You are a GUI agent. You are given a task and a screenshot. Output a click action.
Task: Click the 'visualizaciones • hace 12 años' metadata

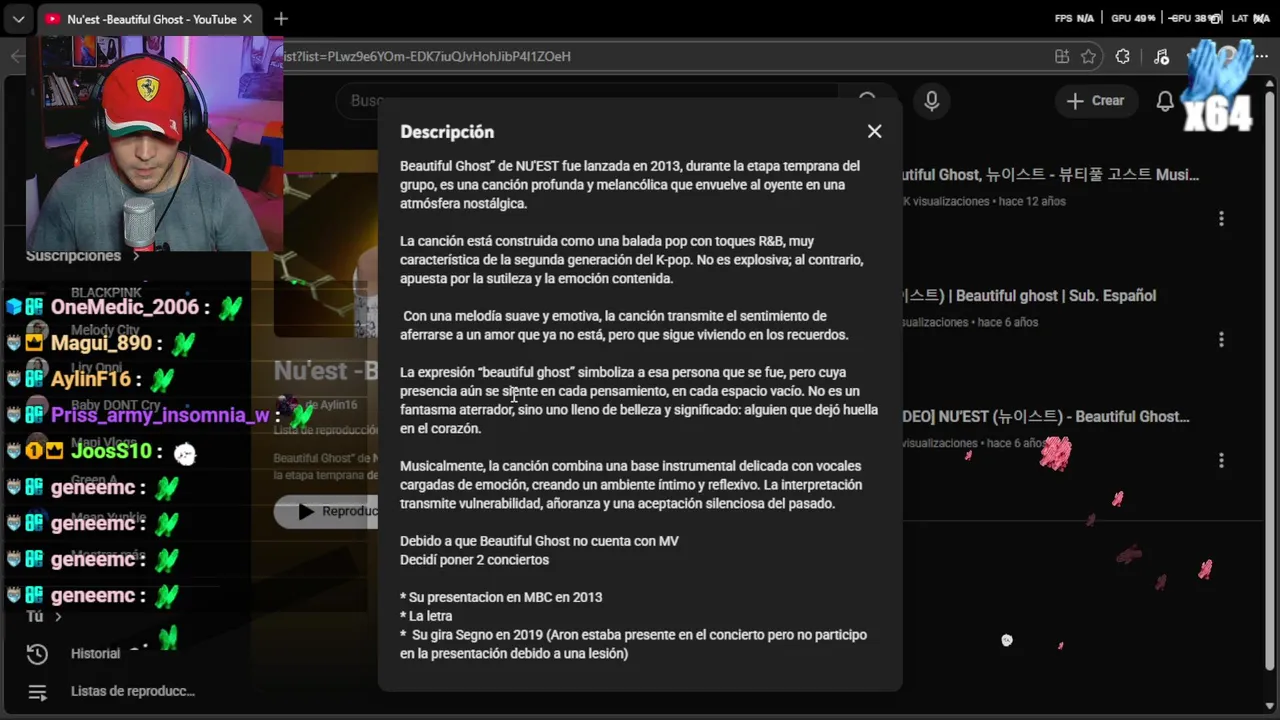click(984, 202)
